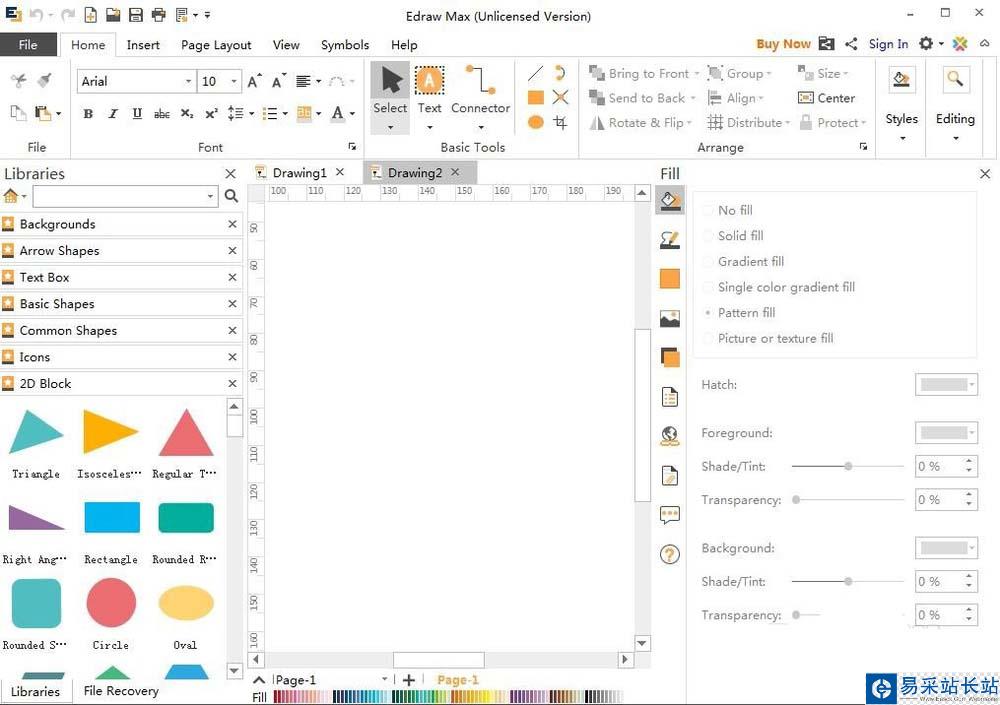This screenshot has height=705, width=1000.
Task: Open the View ribbon tab
Action: [286, 45]
